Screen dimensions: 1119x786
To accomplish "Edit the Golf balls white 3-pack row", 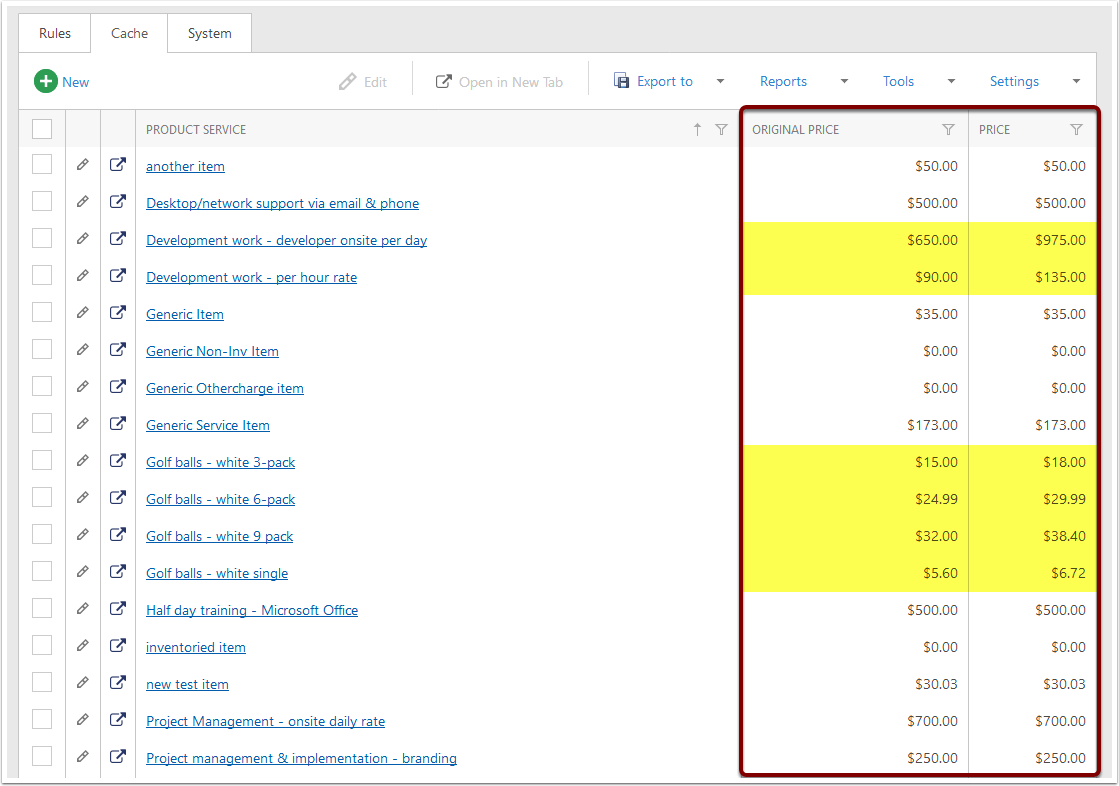I will tap(83, 461).
